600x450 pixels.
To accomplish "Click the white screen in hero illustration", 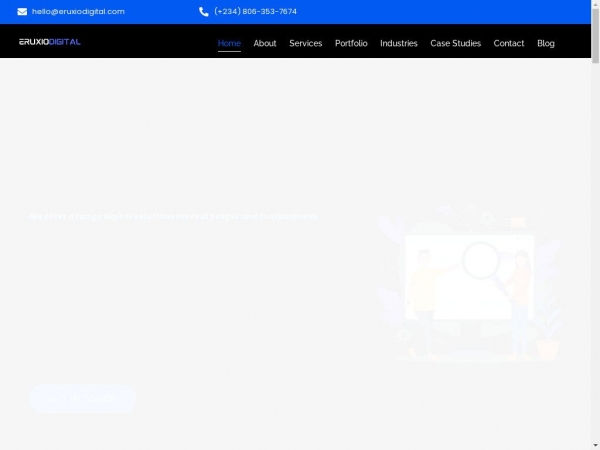I will (x=470, y=300).
